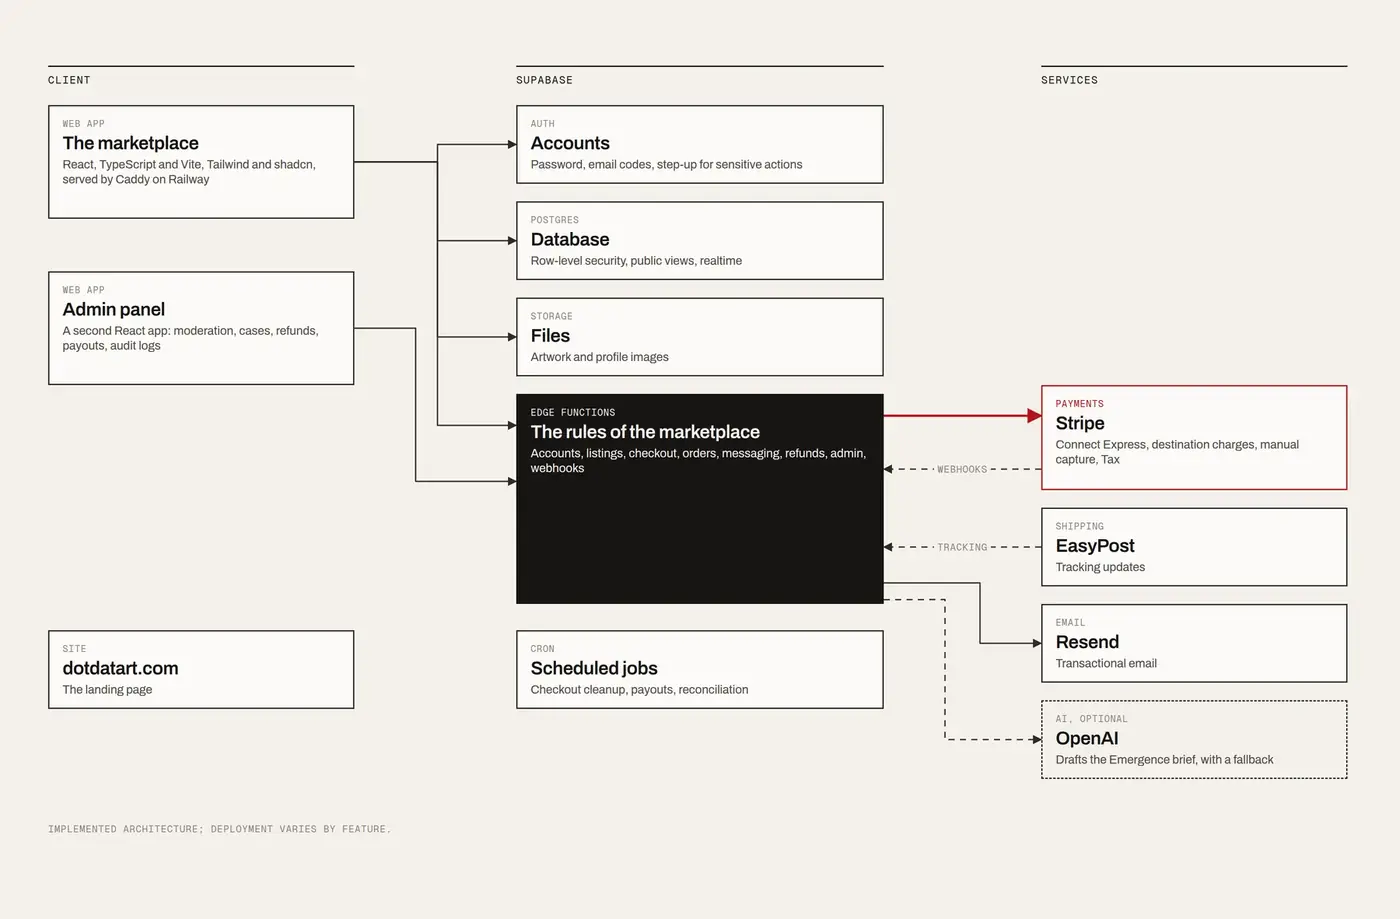1400x919 pixels.
Task: Select the "Accounts" title
Action: pos(570,143)
